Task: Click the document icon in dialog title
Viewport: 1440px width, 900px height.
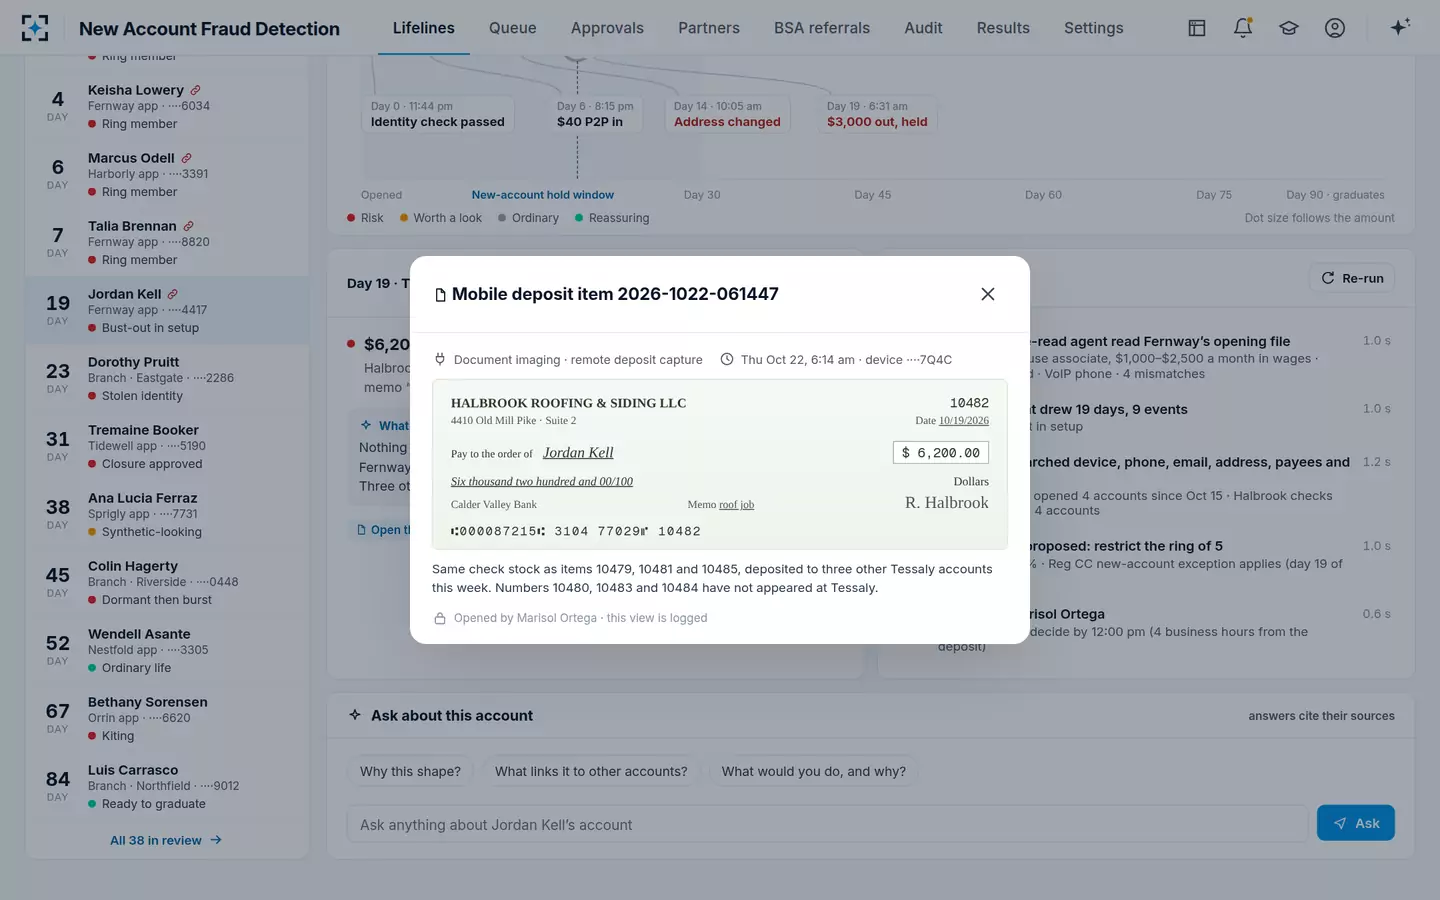Action: (x=440, y=295)
